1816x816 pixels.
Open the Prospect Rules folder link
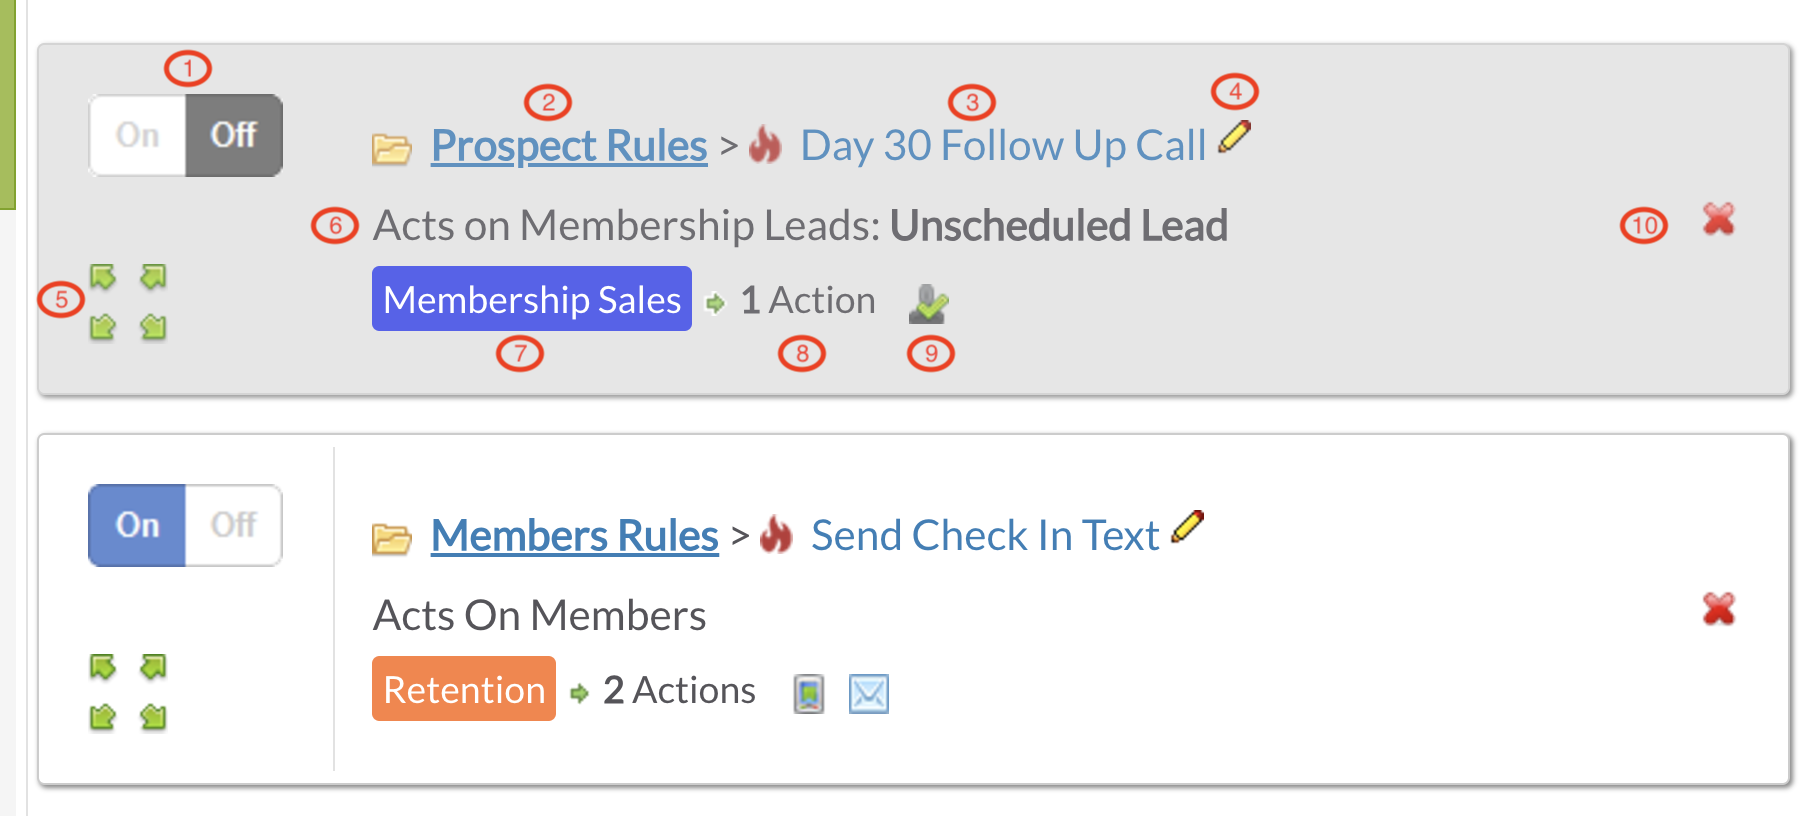pos(569,146)
